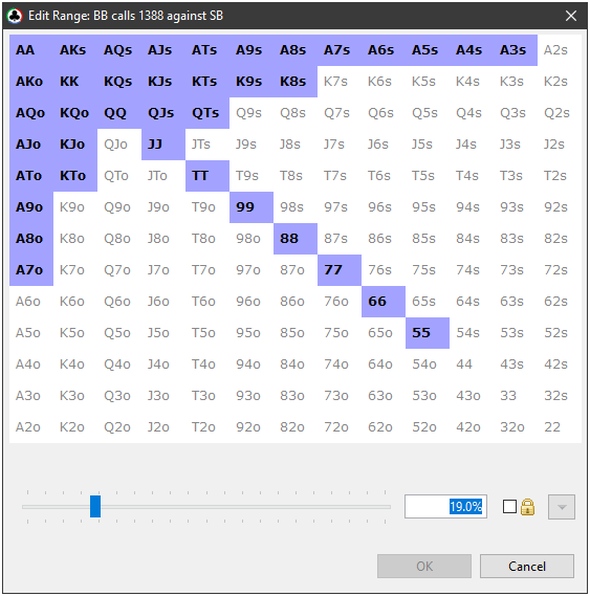Click the OK button

[x=424, y=566]
